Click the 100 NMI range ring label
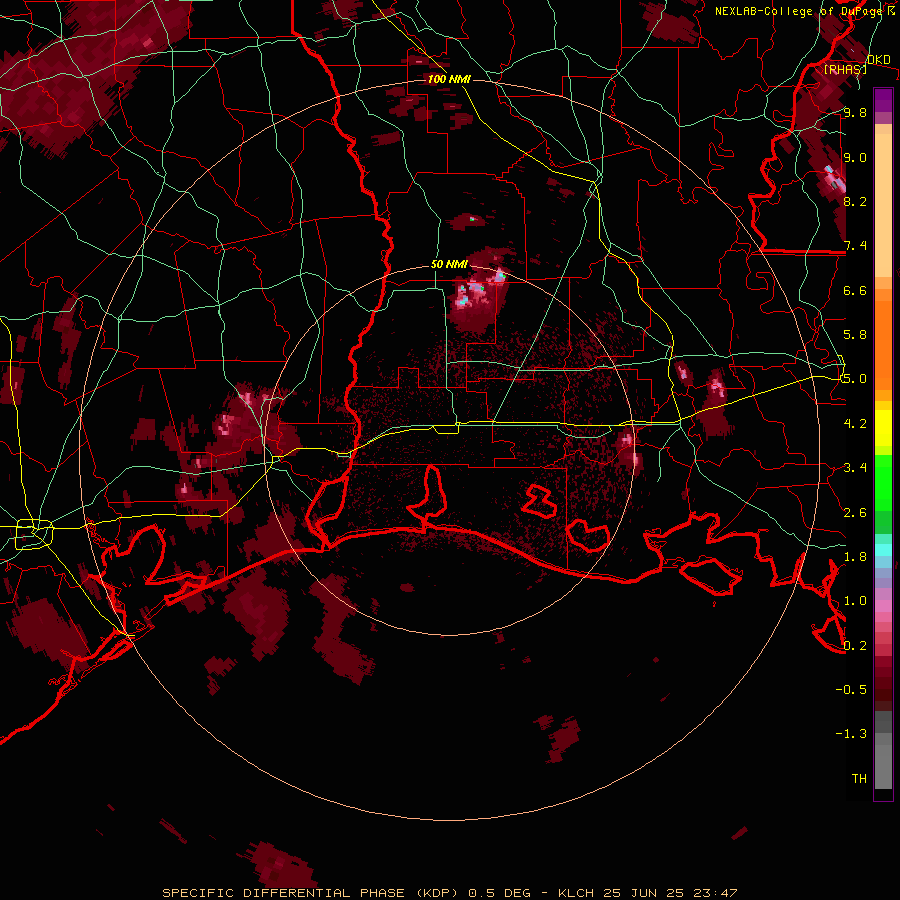The image size is (900, 900). point(449,79)
